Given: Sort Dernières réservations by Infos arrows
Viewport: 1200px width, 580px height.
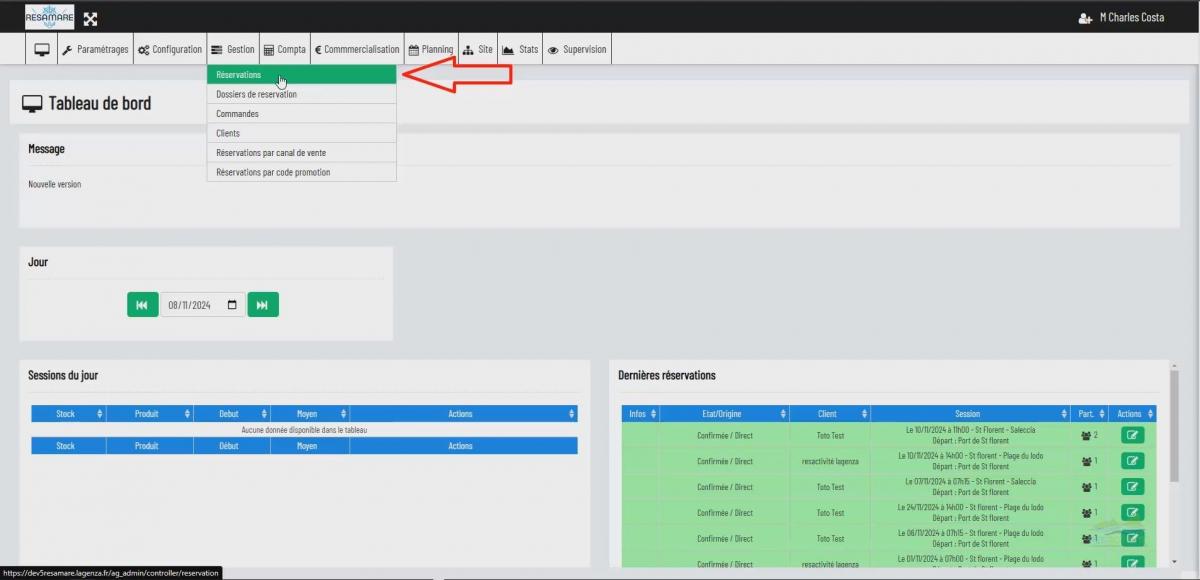Looking at the screenshot, I should pos(653,414).
